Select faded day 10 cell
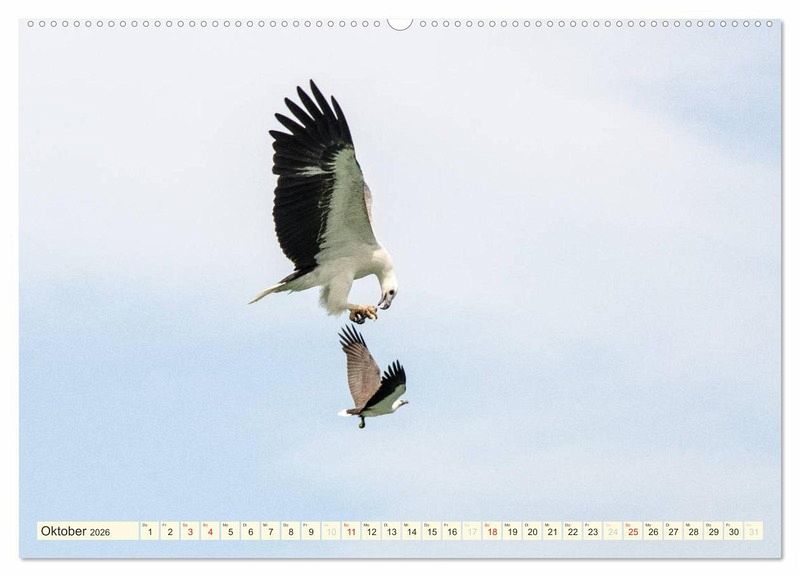The width and height of the screenshot is (800, 577). click(x=331, y=531)
